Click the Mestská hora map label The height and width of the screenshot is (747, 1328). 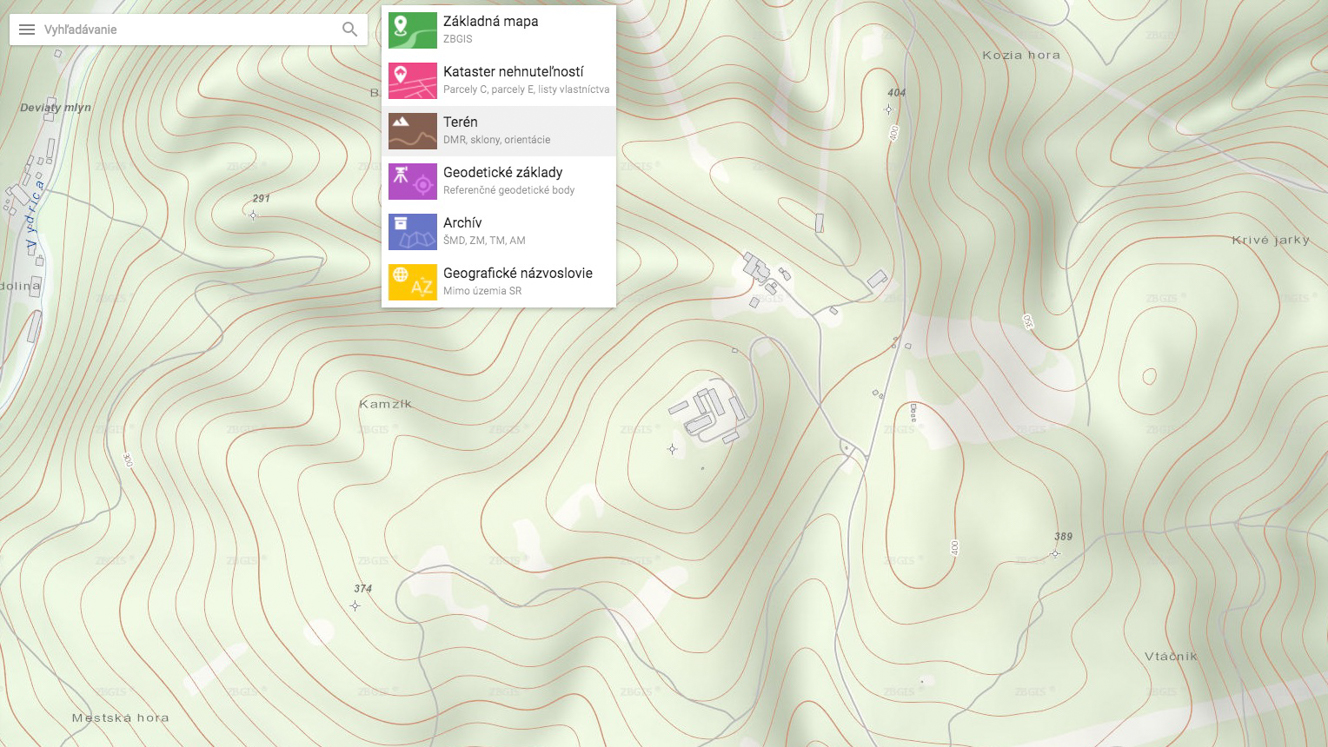[x=120, y=717]
